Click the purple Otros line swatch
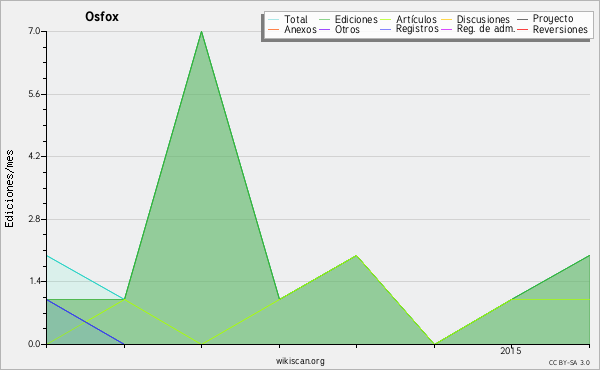The image size is (600, 370). (324, 29)
